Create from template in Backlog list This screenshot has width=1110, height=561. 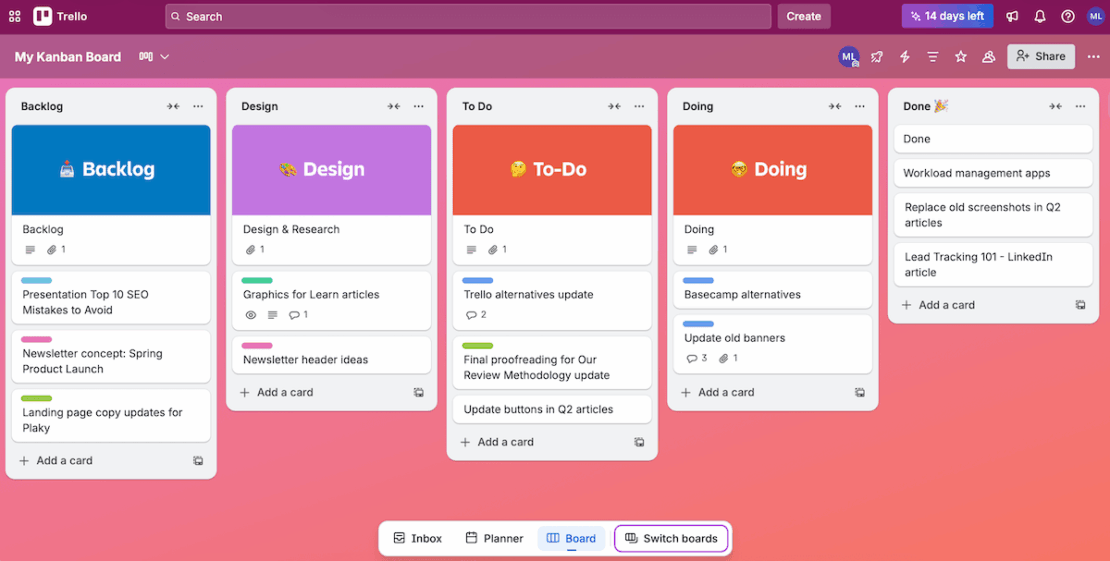click(198, 460)
